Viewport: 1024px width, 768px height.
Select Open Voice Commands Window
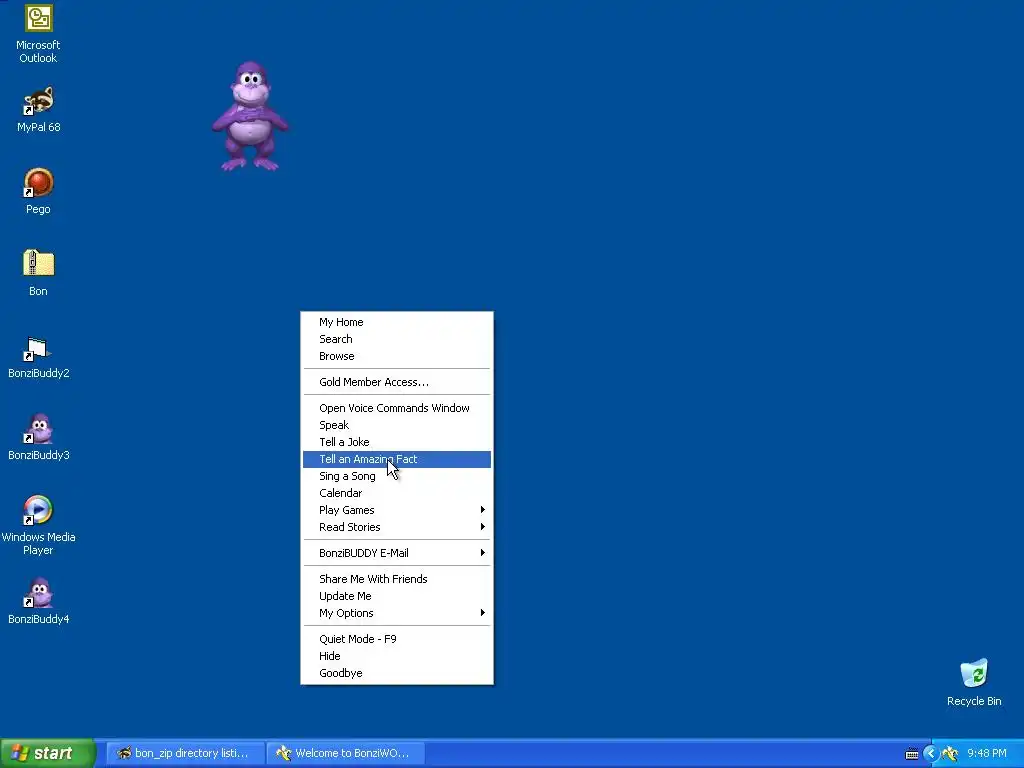click(x=396, y=408)
